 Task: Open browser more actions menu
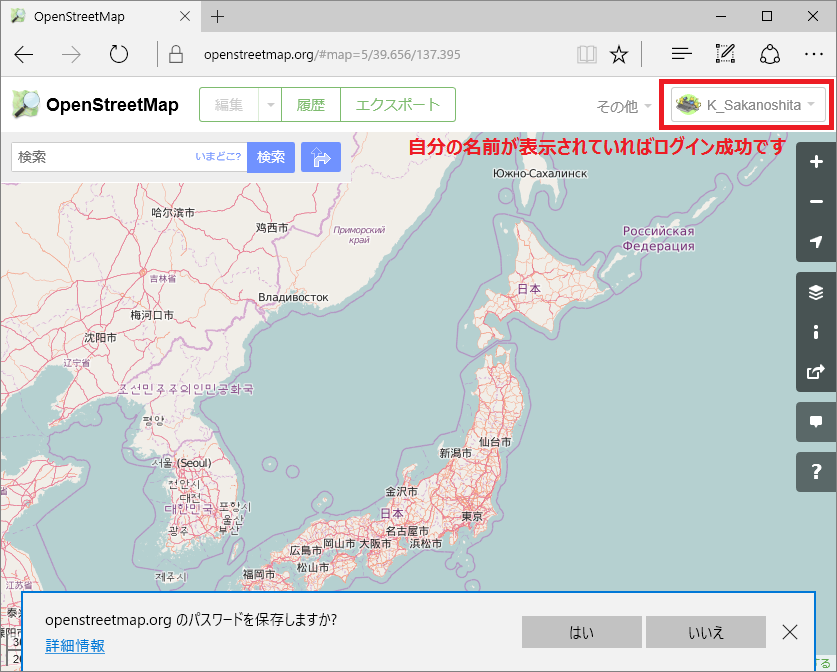coord(814,54)
